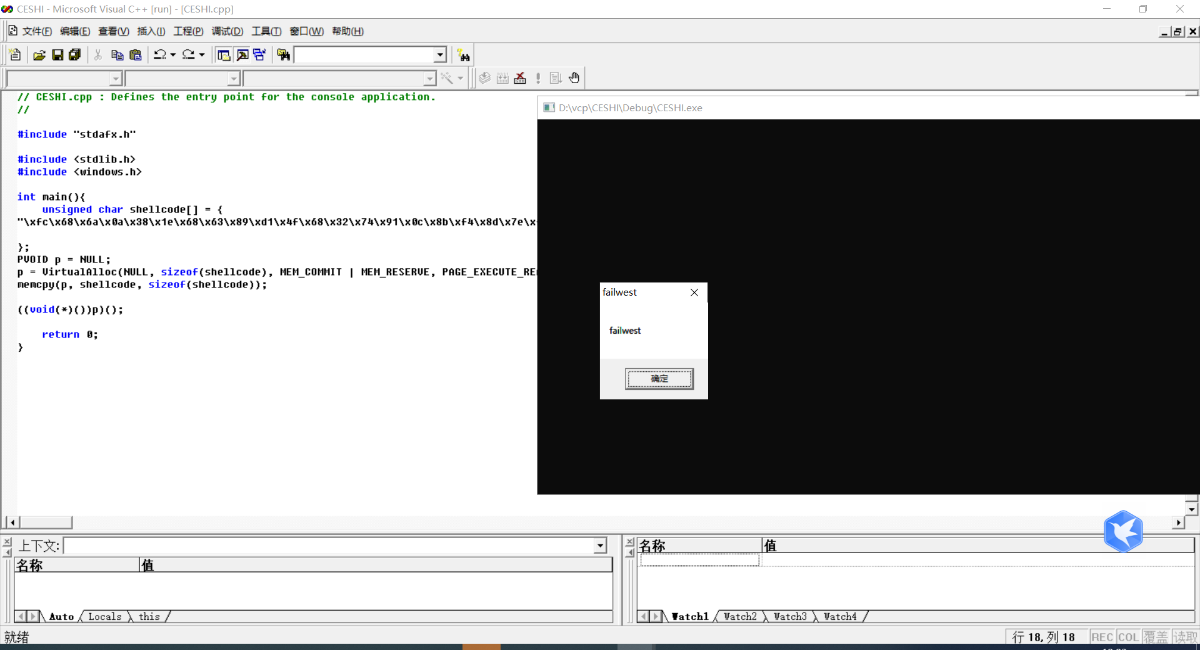Viewport: 1200px width, 650px height.
Task: Open the 查看 (View) menu
Action: (113, 31)
